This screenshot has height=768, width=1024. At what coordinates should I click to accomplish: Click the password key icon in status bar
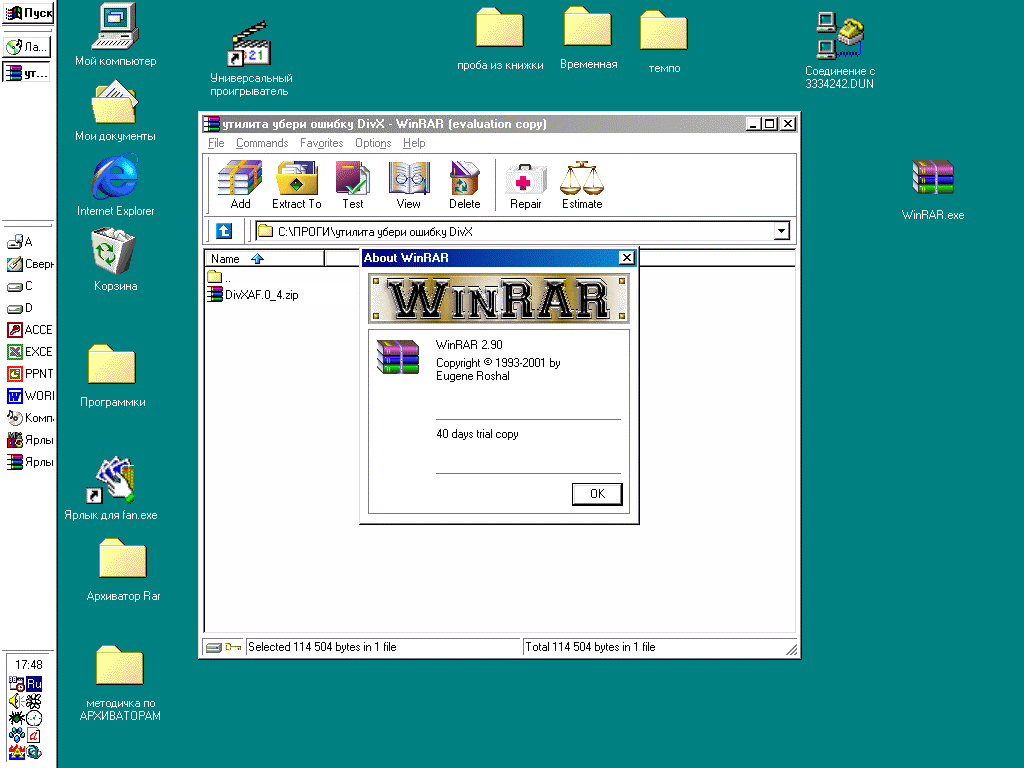233,647
